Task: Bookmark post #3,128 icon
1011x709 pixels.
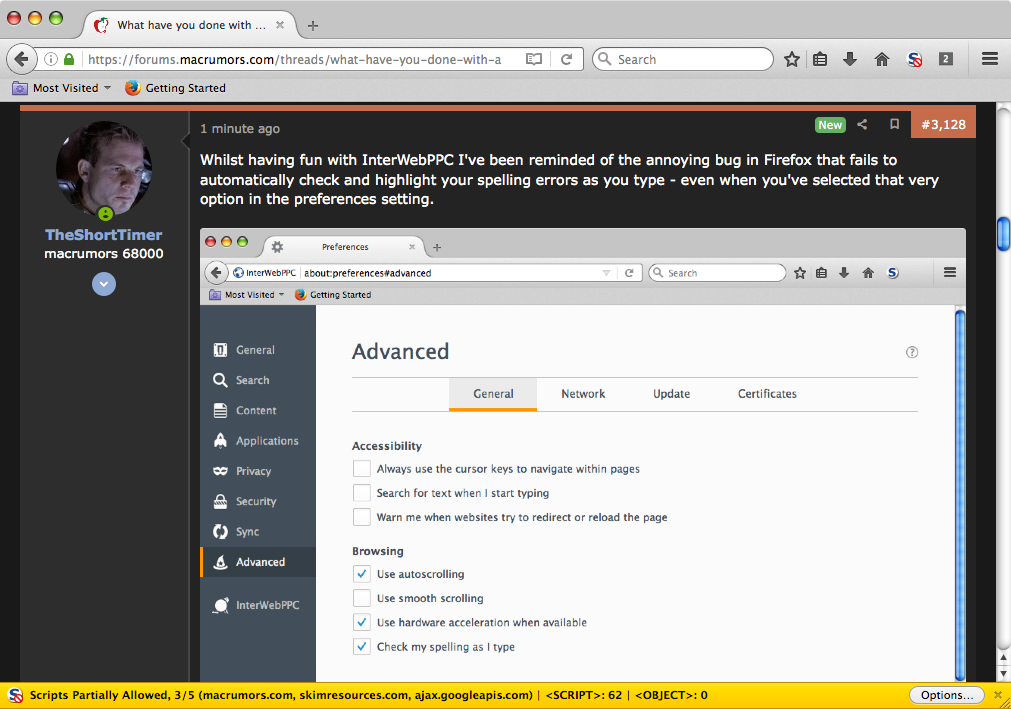Action: click(894, 124)
